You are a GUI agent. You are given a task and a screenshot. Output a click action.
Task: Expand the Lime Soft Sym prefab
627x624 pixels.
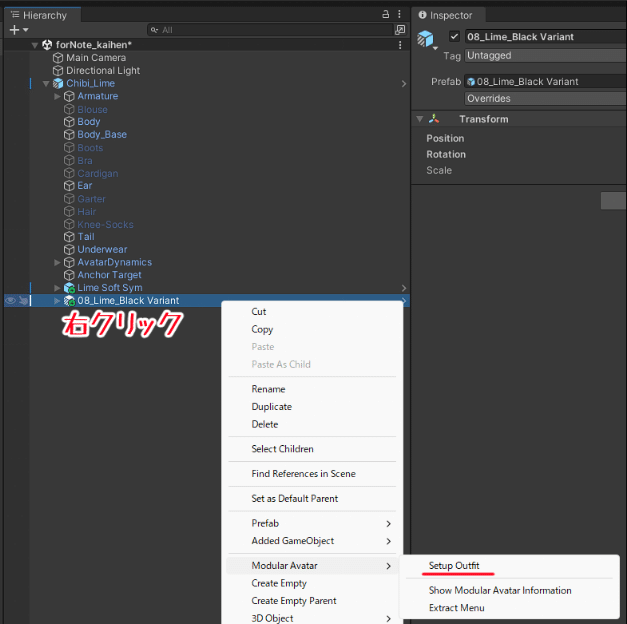[x=57, y=288]
